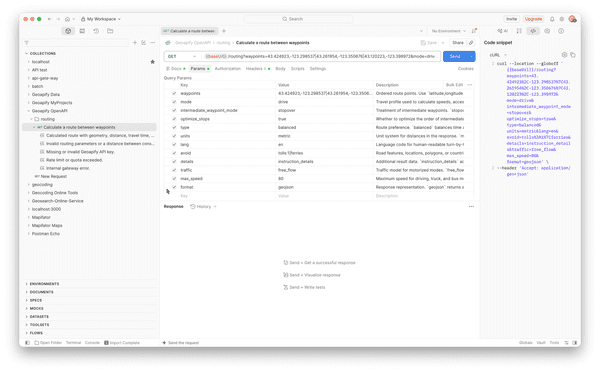This screenshot has width=600, height=372.
Task: Click the blue Send button
Action: [455, 56]
